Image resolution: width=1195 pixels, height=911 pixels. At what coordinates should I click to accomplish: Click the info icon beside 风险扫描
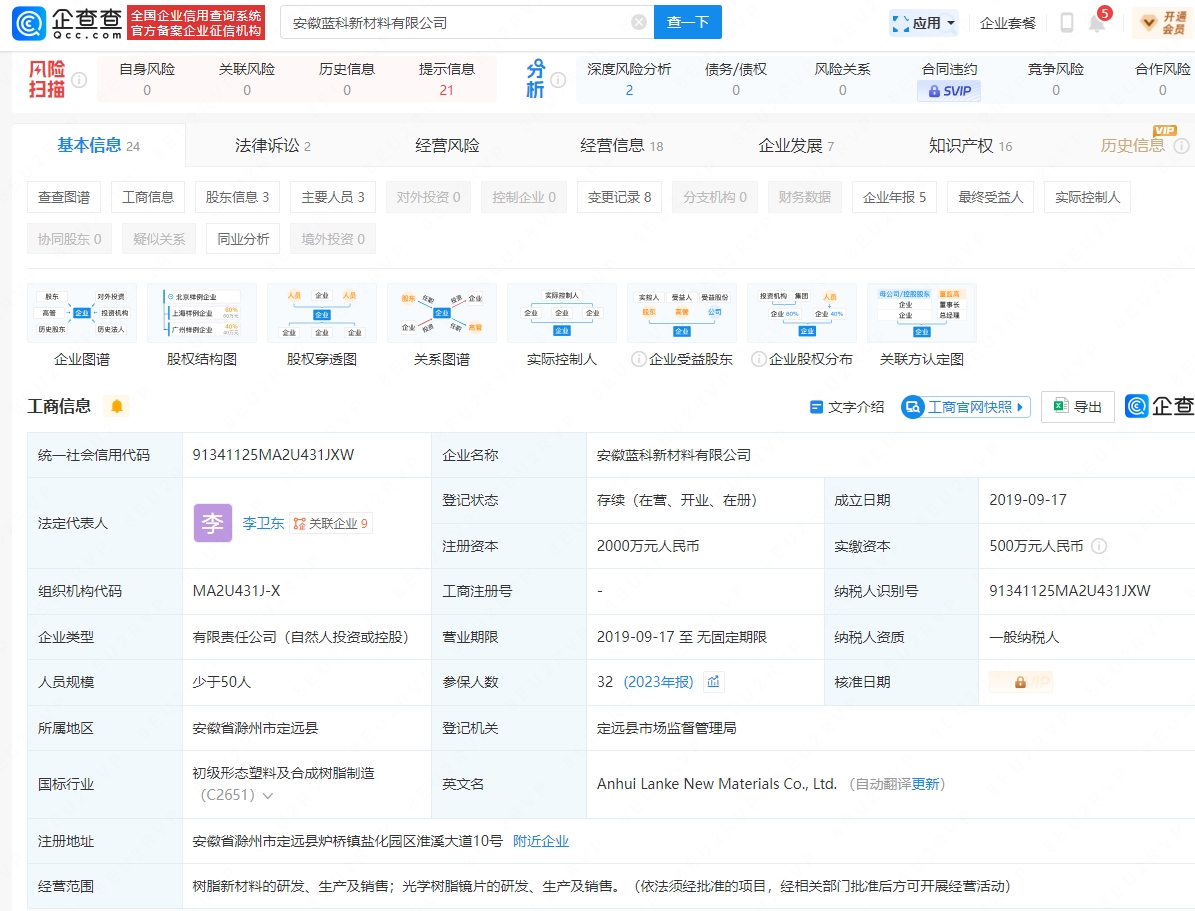tap(78, 79)
